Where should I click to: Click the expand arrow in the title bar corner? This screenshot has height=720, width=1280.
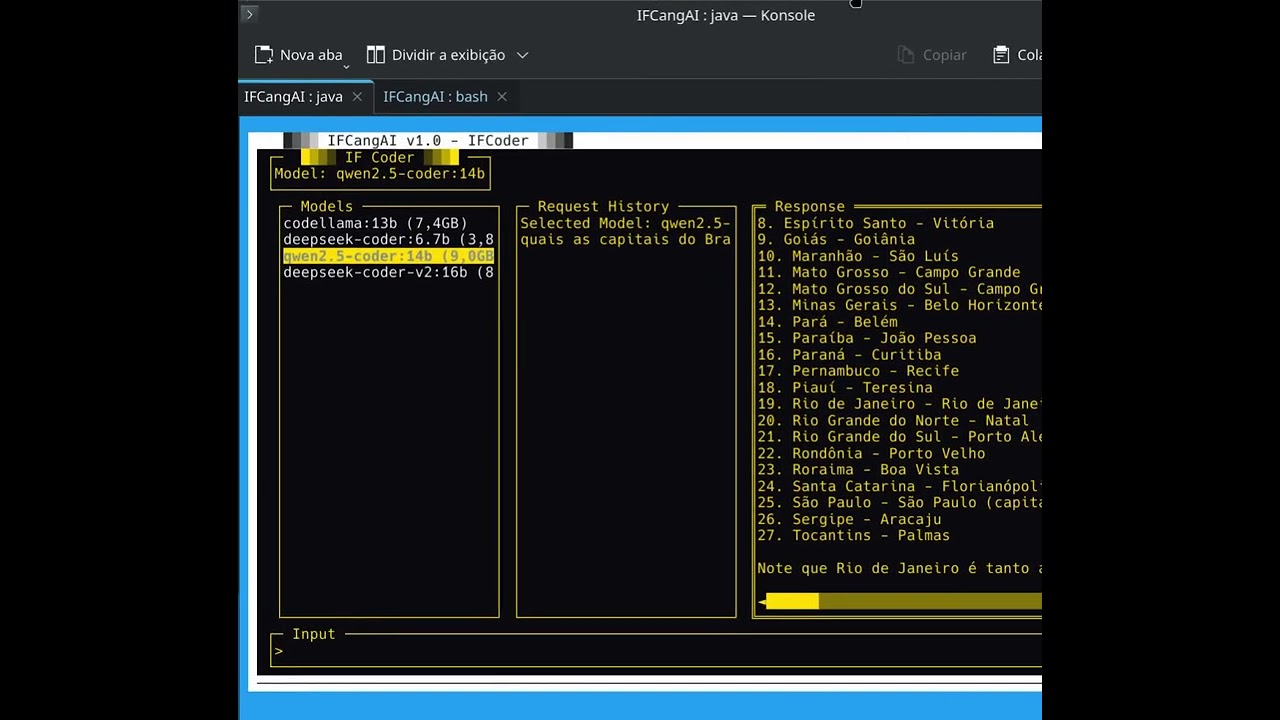(250, 14)
